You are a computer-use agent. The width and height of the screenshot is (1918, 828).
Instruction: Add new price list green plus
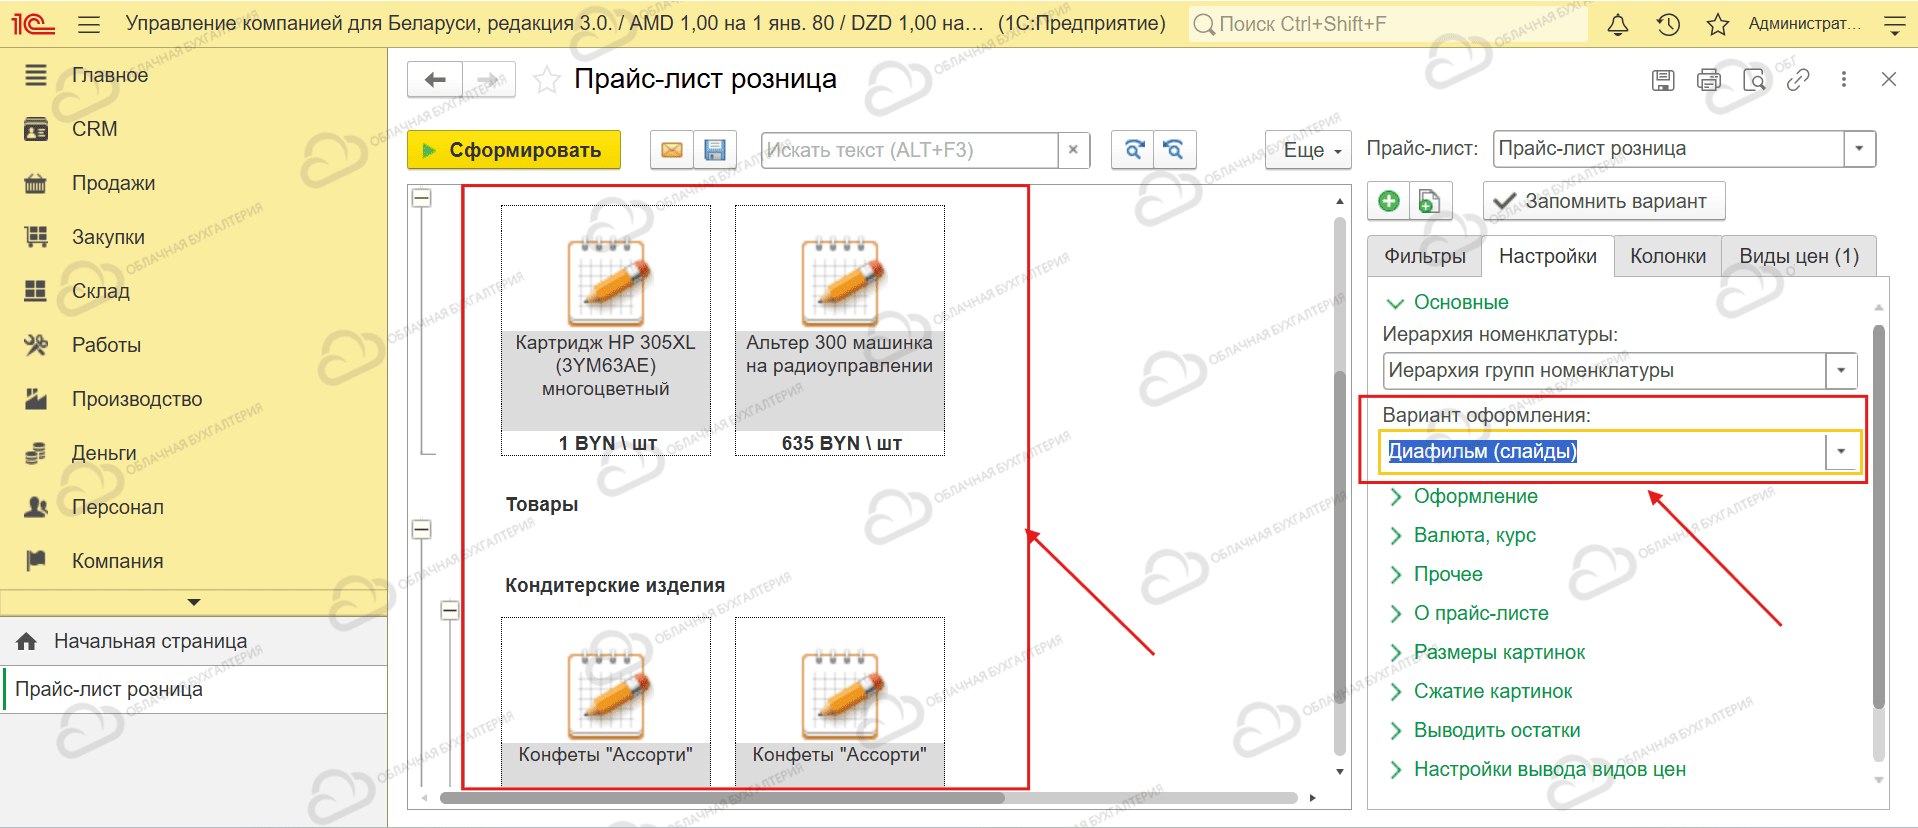[1389, 201]
